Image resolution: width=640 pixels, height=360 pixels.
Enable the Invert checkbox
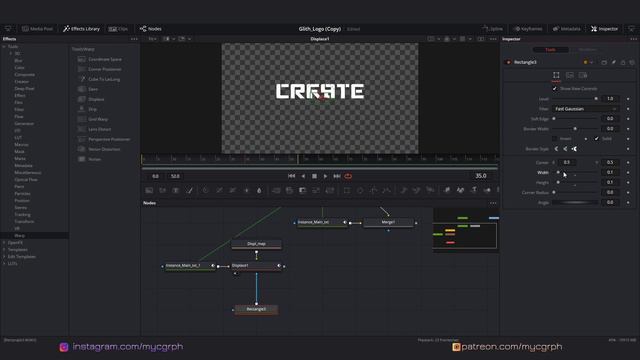(x=555, y=139)
